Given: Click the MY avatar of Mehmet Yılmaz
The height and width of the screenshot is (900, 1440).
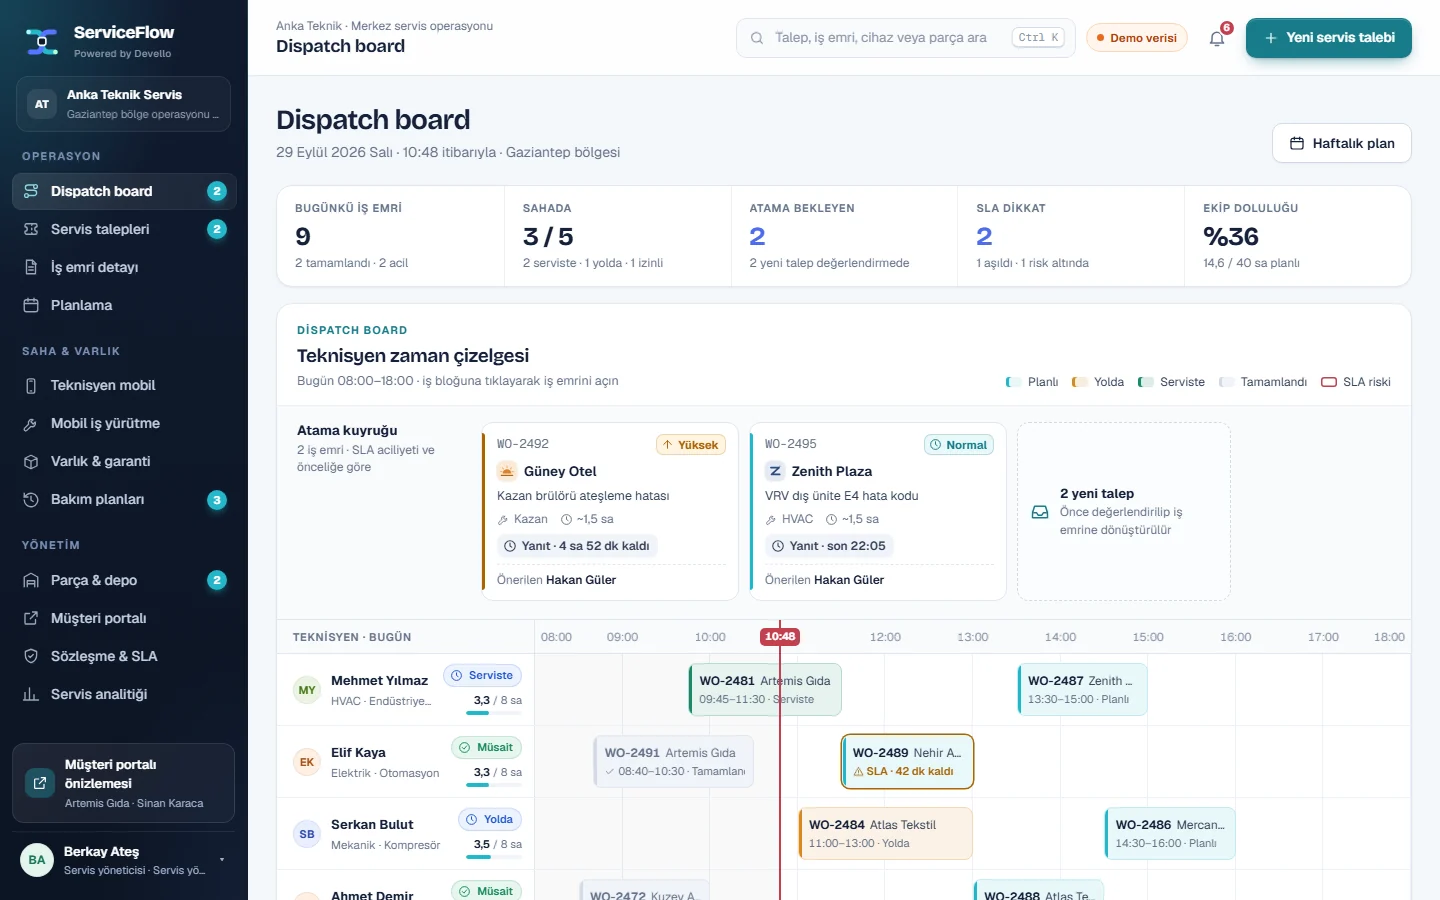Looking at the screenshot, I should [307, 690].
